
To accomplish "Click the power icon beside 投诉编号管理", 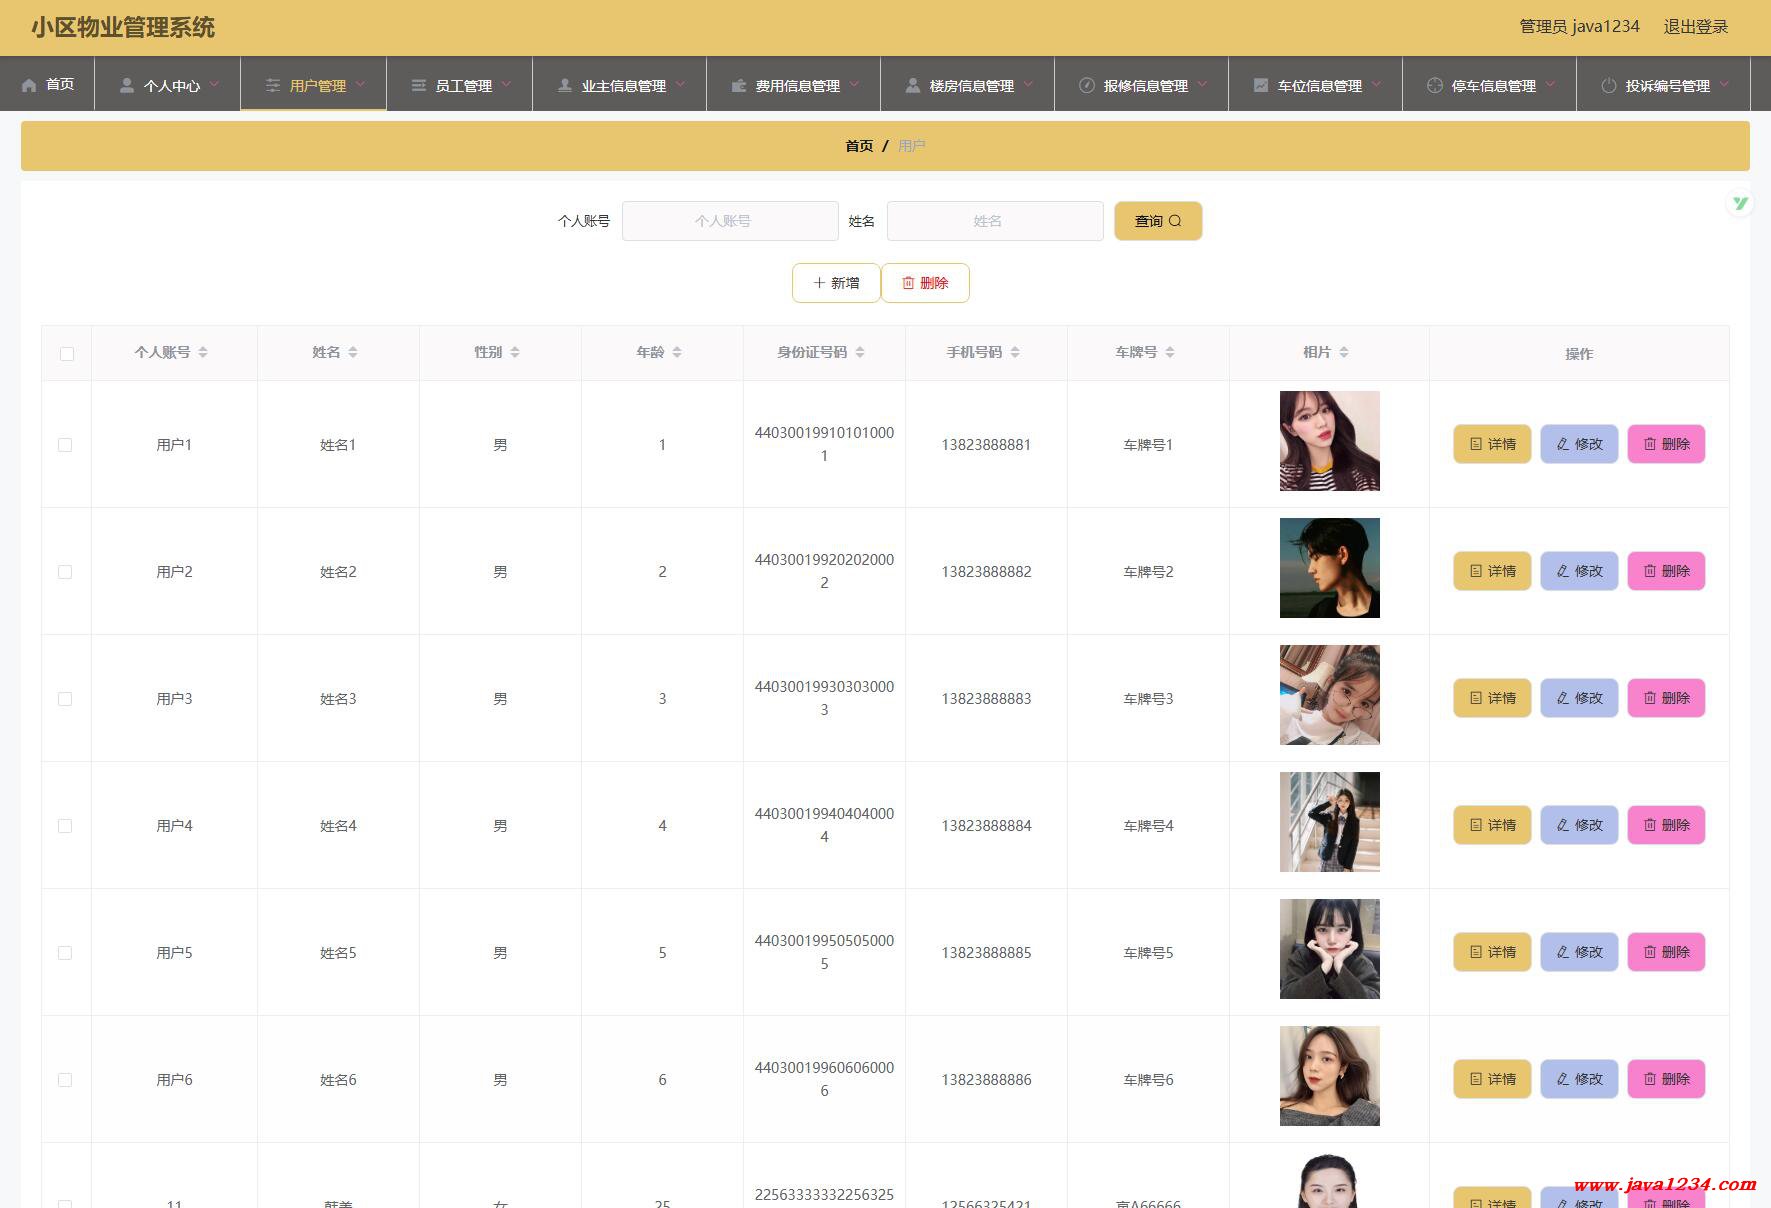I will click(x=1609, y=85).
